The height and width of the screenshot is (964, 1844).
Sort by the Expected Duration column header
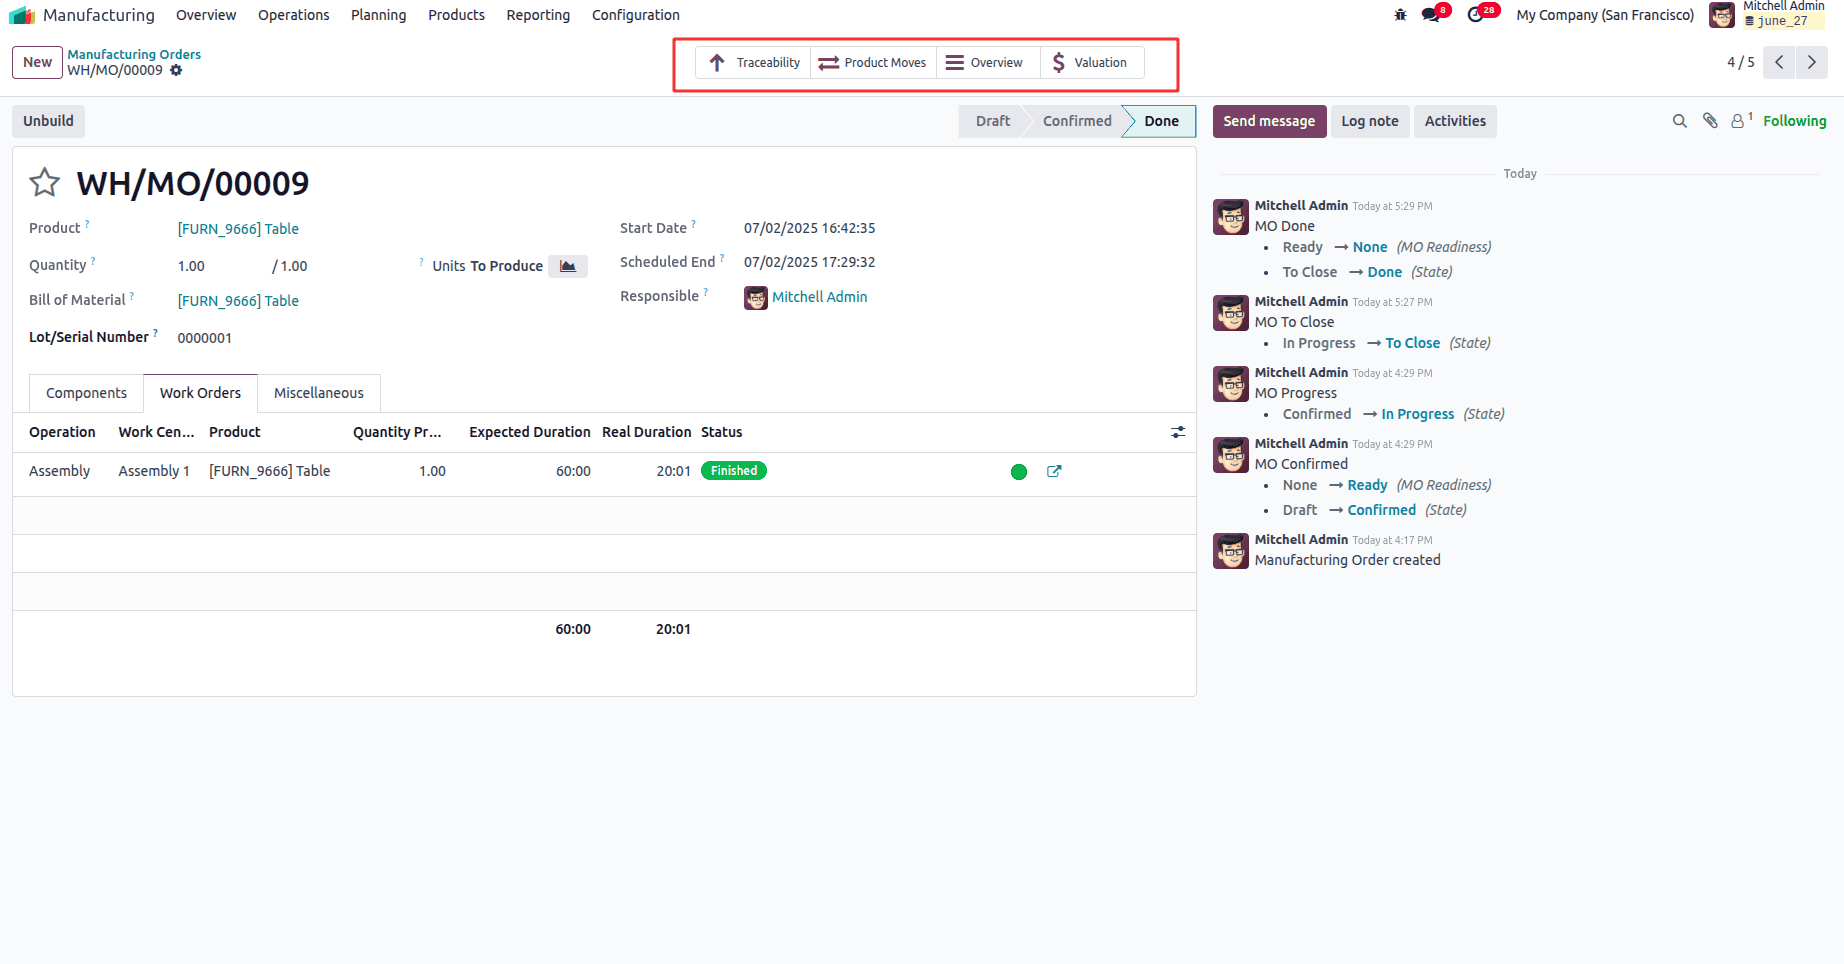(530, 432)
